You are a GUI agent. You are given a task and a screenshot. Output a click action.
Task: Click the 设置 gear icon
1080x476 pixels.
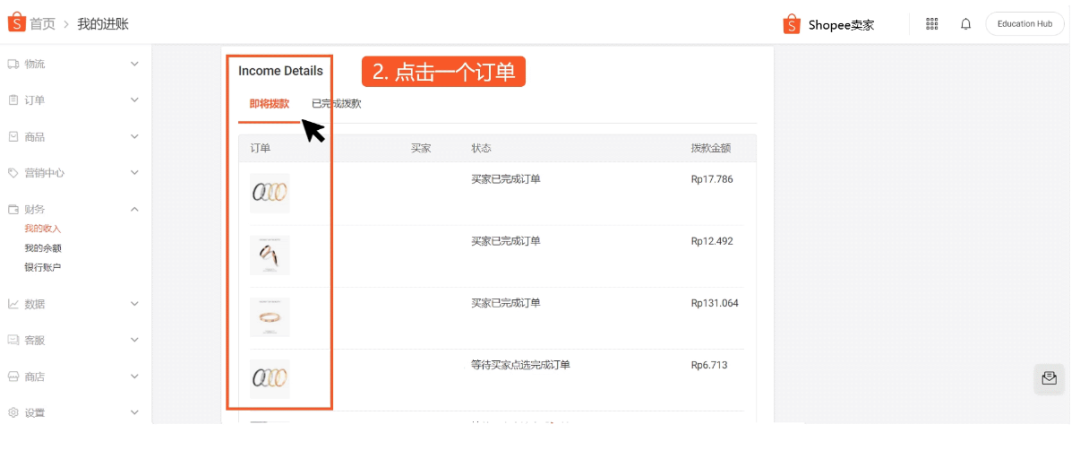(13, 413)
